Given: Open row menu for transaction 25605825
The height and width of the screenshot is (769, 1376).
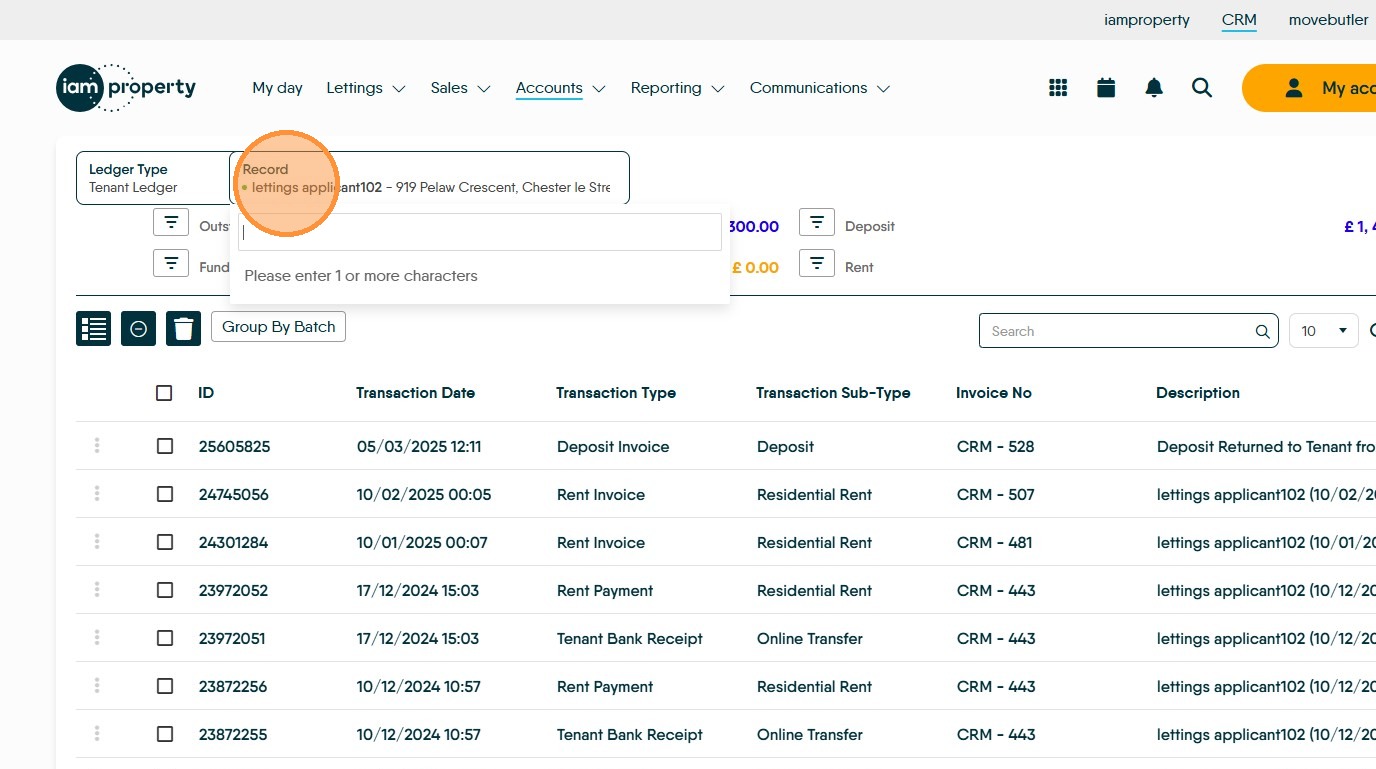Looking at the screenshot, I should click(97, 446).
